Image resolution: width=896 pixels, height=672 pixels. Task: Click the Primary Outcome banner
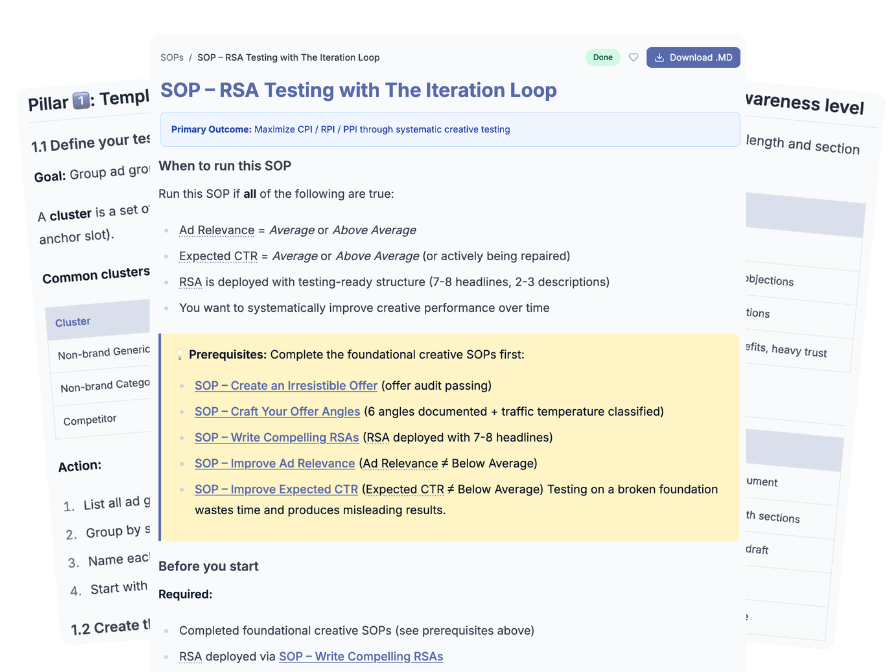click(448, 130)
